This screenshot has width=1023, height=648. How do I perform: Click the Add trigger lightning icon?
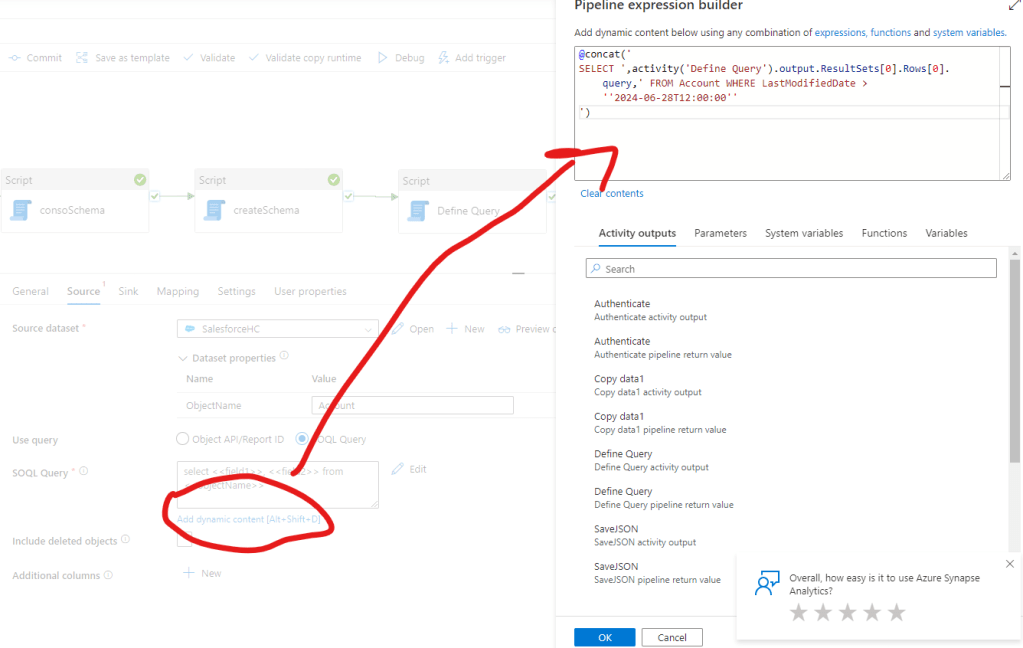(x=444, y=58)
